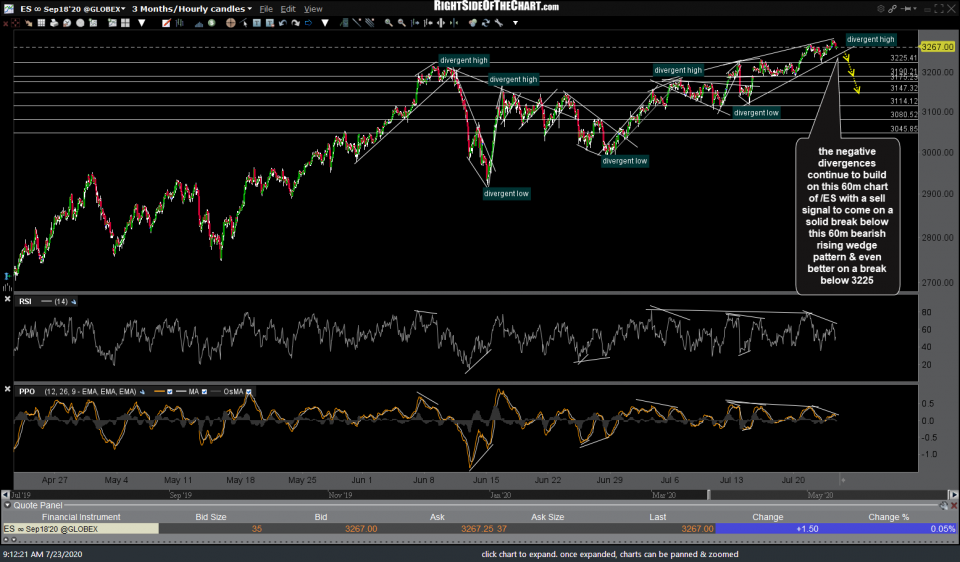Expand the last toolbar dropdown arrow after wrench
This screenshot has width=960, height=562.
pyautogui.click(x=515, y=23)
